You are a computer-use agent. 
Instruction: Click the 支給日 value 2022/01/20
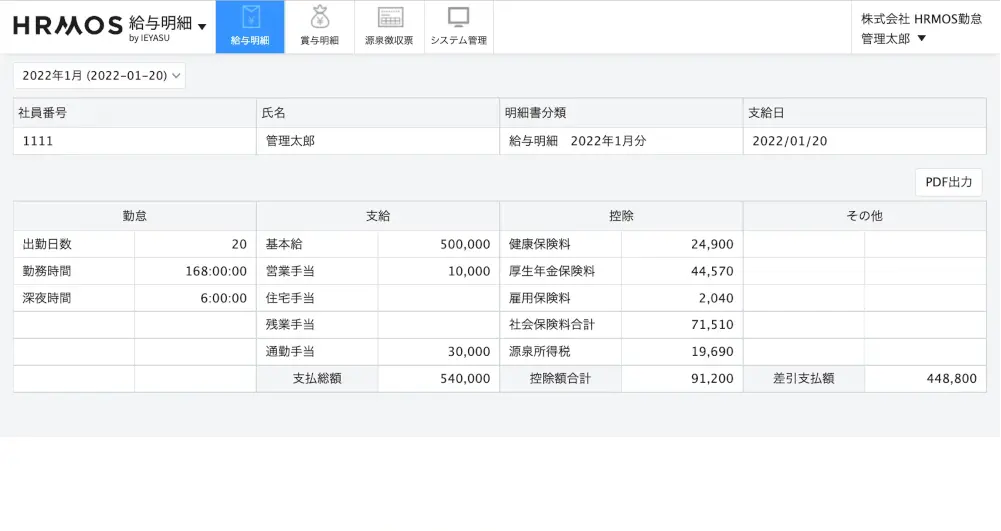click(x=790, y=141)
